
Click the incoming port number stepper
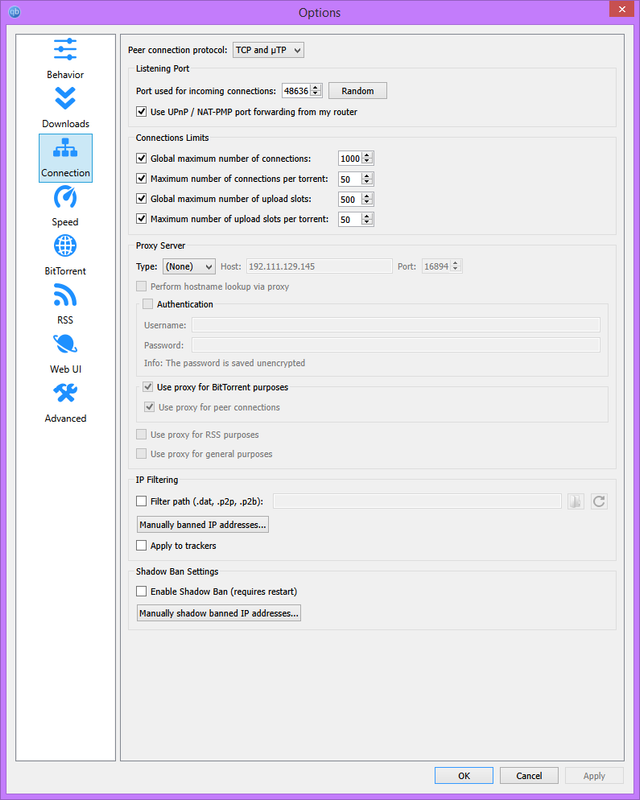point(316,91)
